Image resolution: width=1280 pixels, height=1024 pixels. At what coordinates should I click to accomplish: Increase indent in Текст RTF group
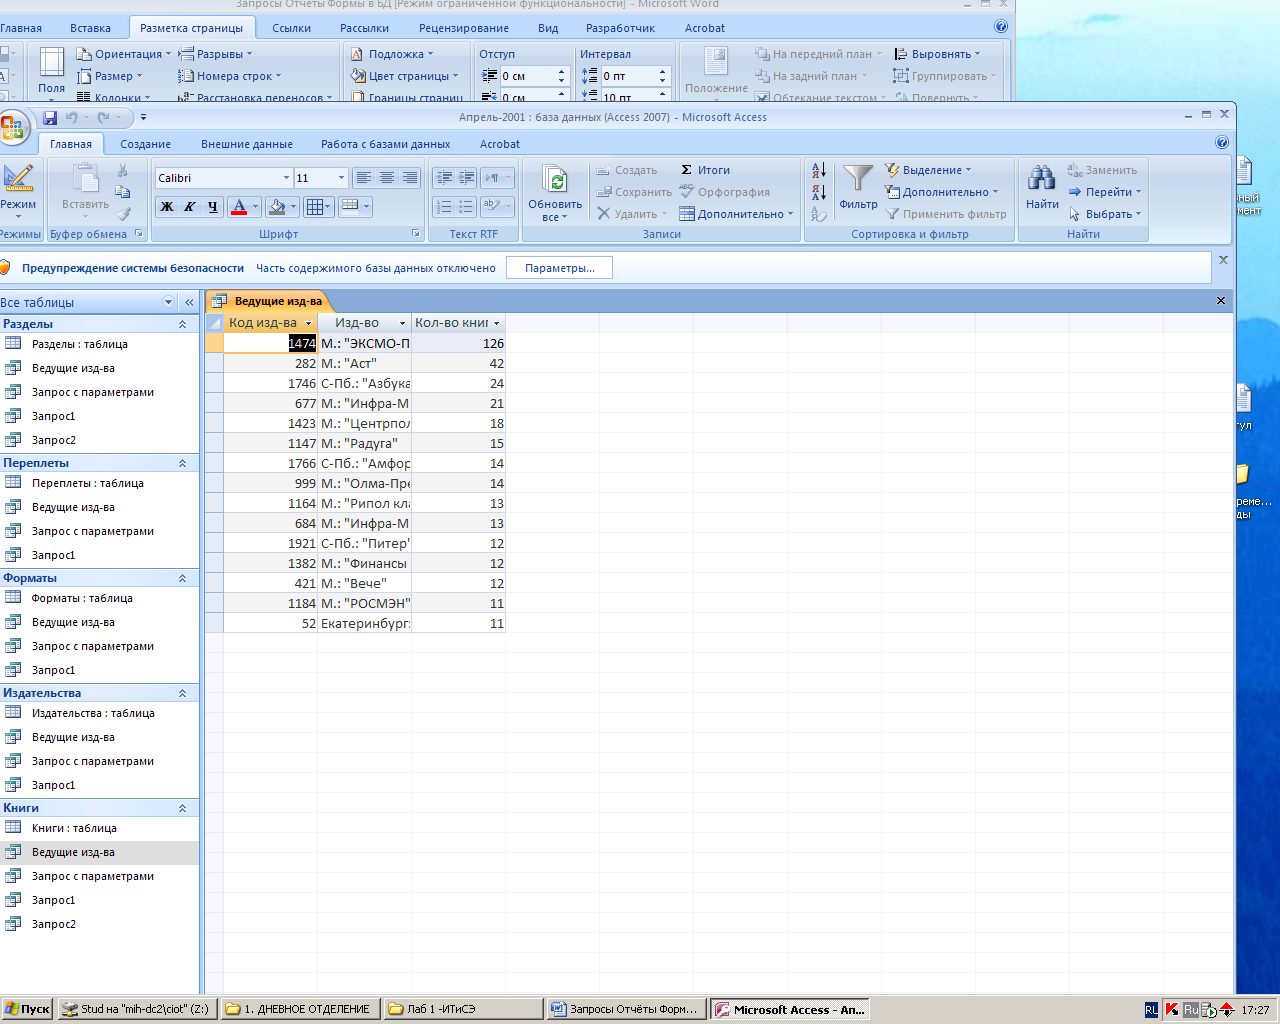coord(467,178)
